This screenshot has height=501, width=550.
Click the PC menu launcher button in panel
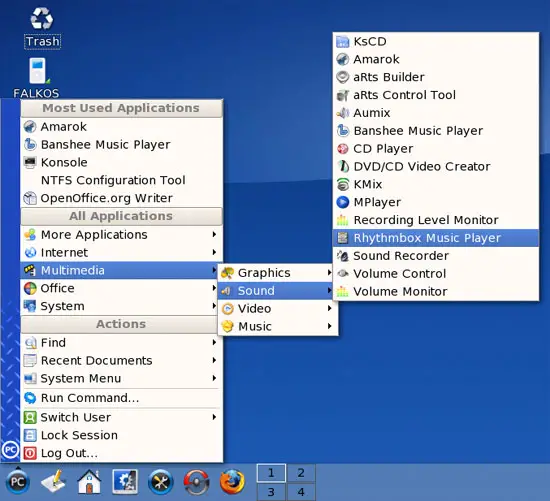coord(18,482)
